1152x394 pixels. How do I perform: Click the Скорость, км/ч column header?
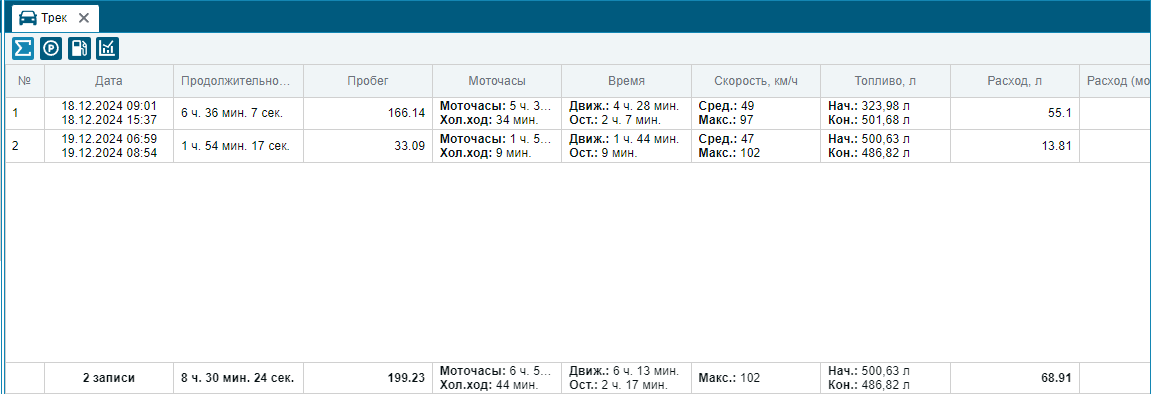coord(755,81)
